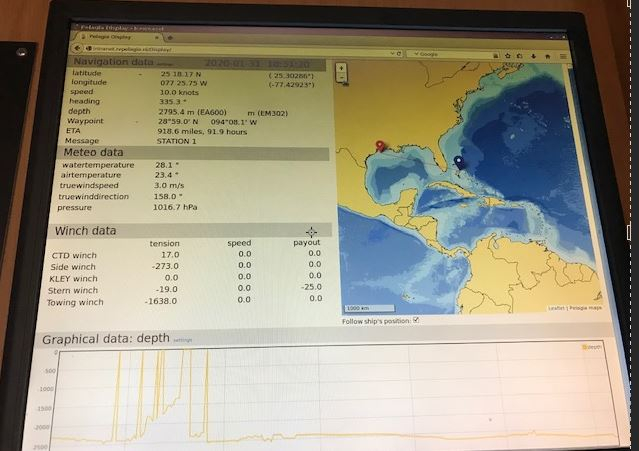This screenshot has height=451, width=639.
Task: Click the Leaflet attribution link on map
Action: [555, 308]
